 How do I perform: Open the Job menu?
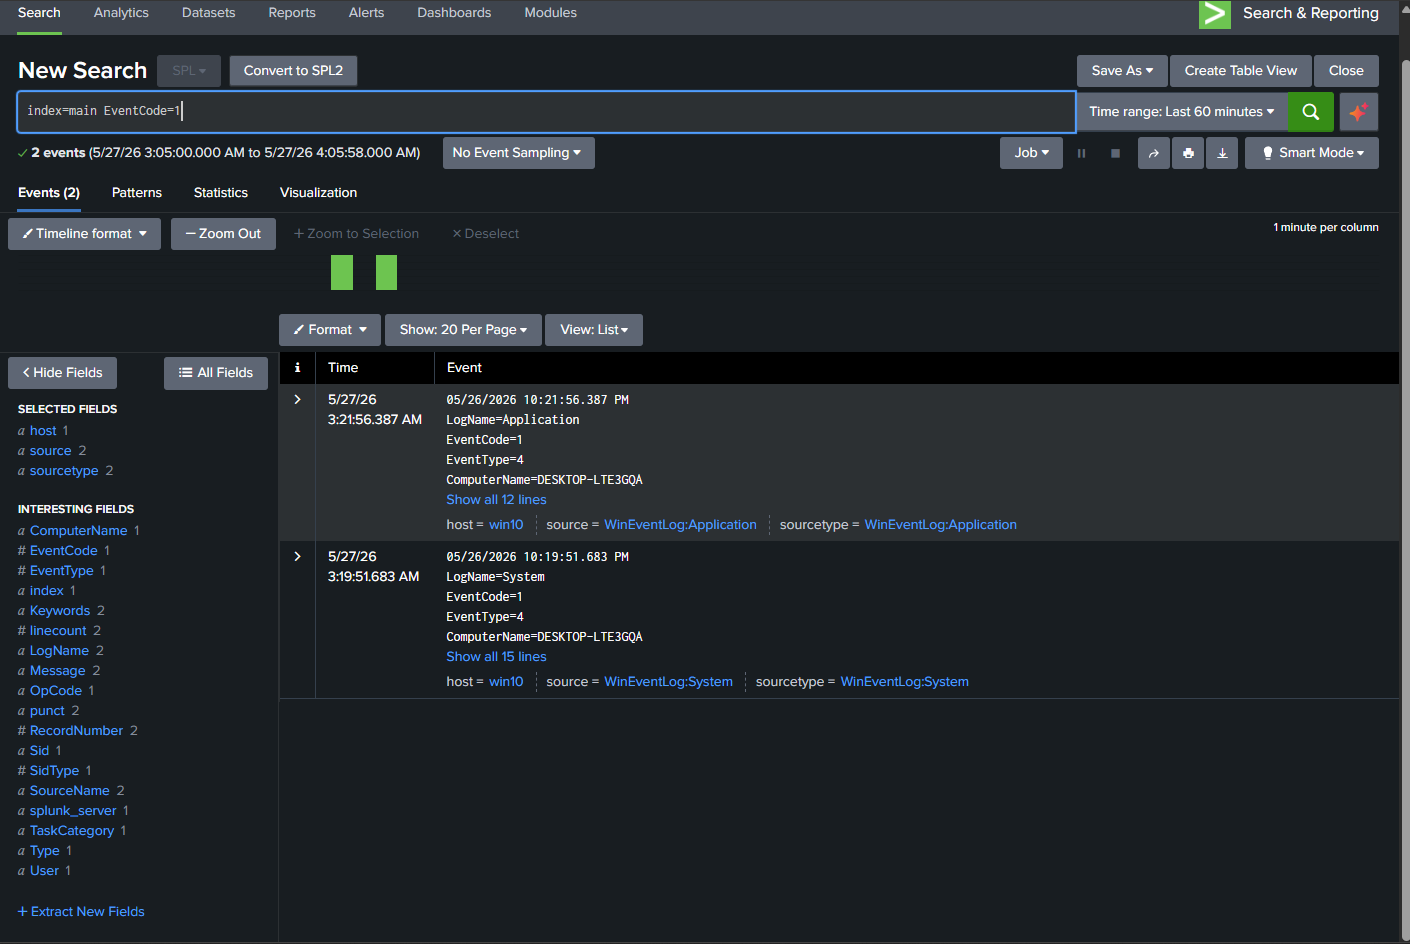click(x=1031, y=153)
